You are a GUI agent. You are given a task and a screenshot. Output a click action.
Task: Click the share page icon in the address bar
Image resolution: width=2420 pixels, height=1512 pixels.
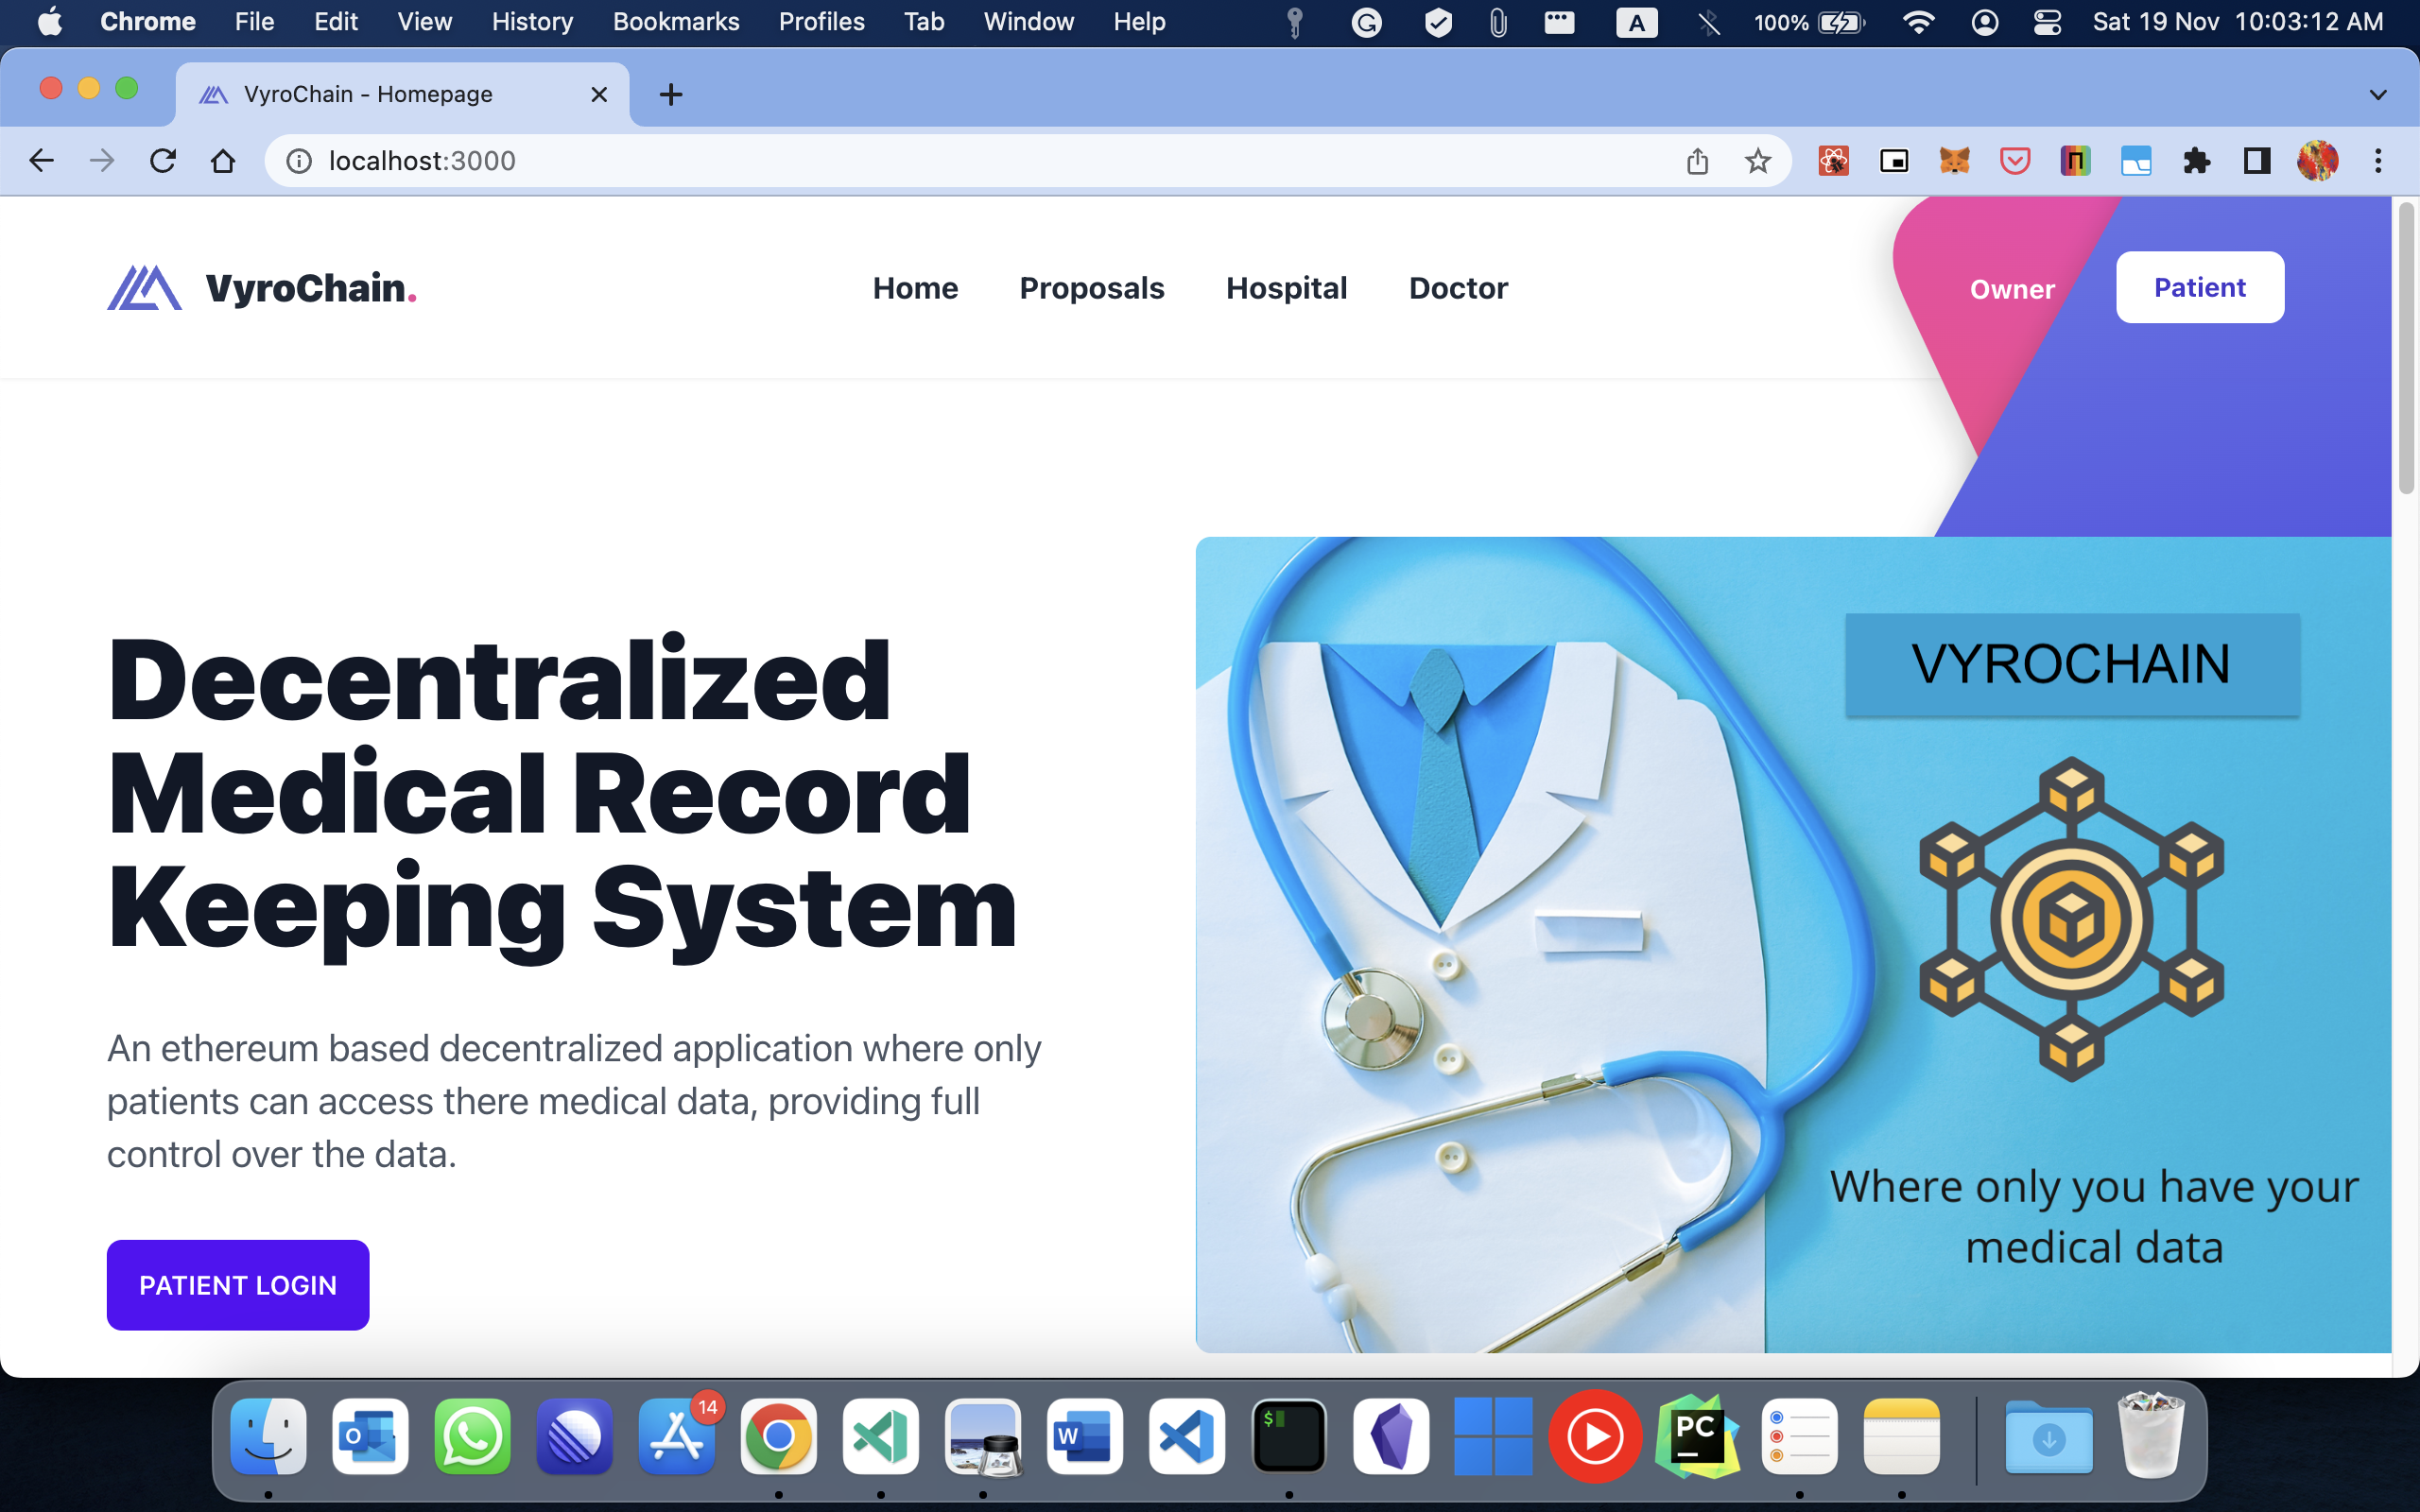[1697, 161]
